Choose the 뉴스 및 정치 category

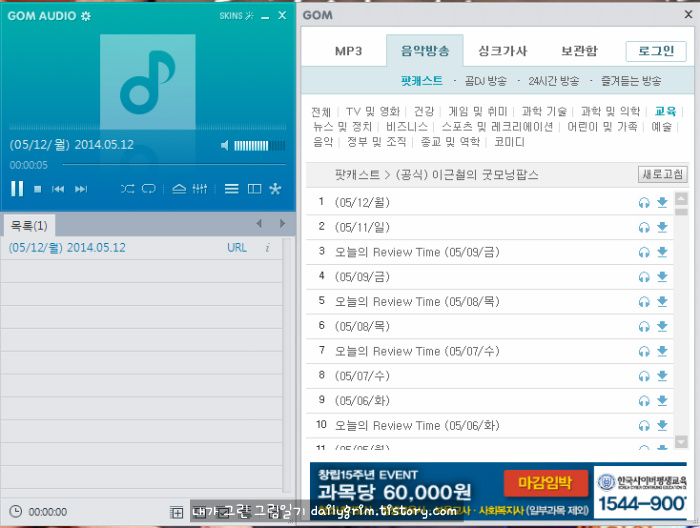[342, 127]
